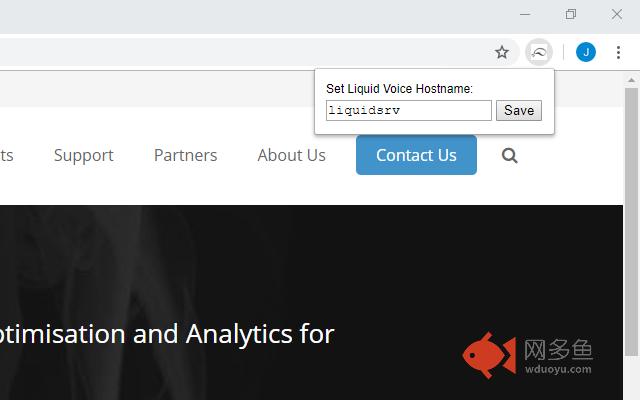Bookmark this page with the star icon
The image size is (640, 400).
502,52
